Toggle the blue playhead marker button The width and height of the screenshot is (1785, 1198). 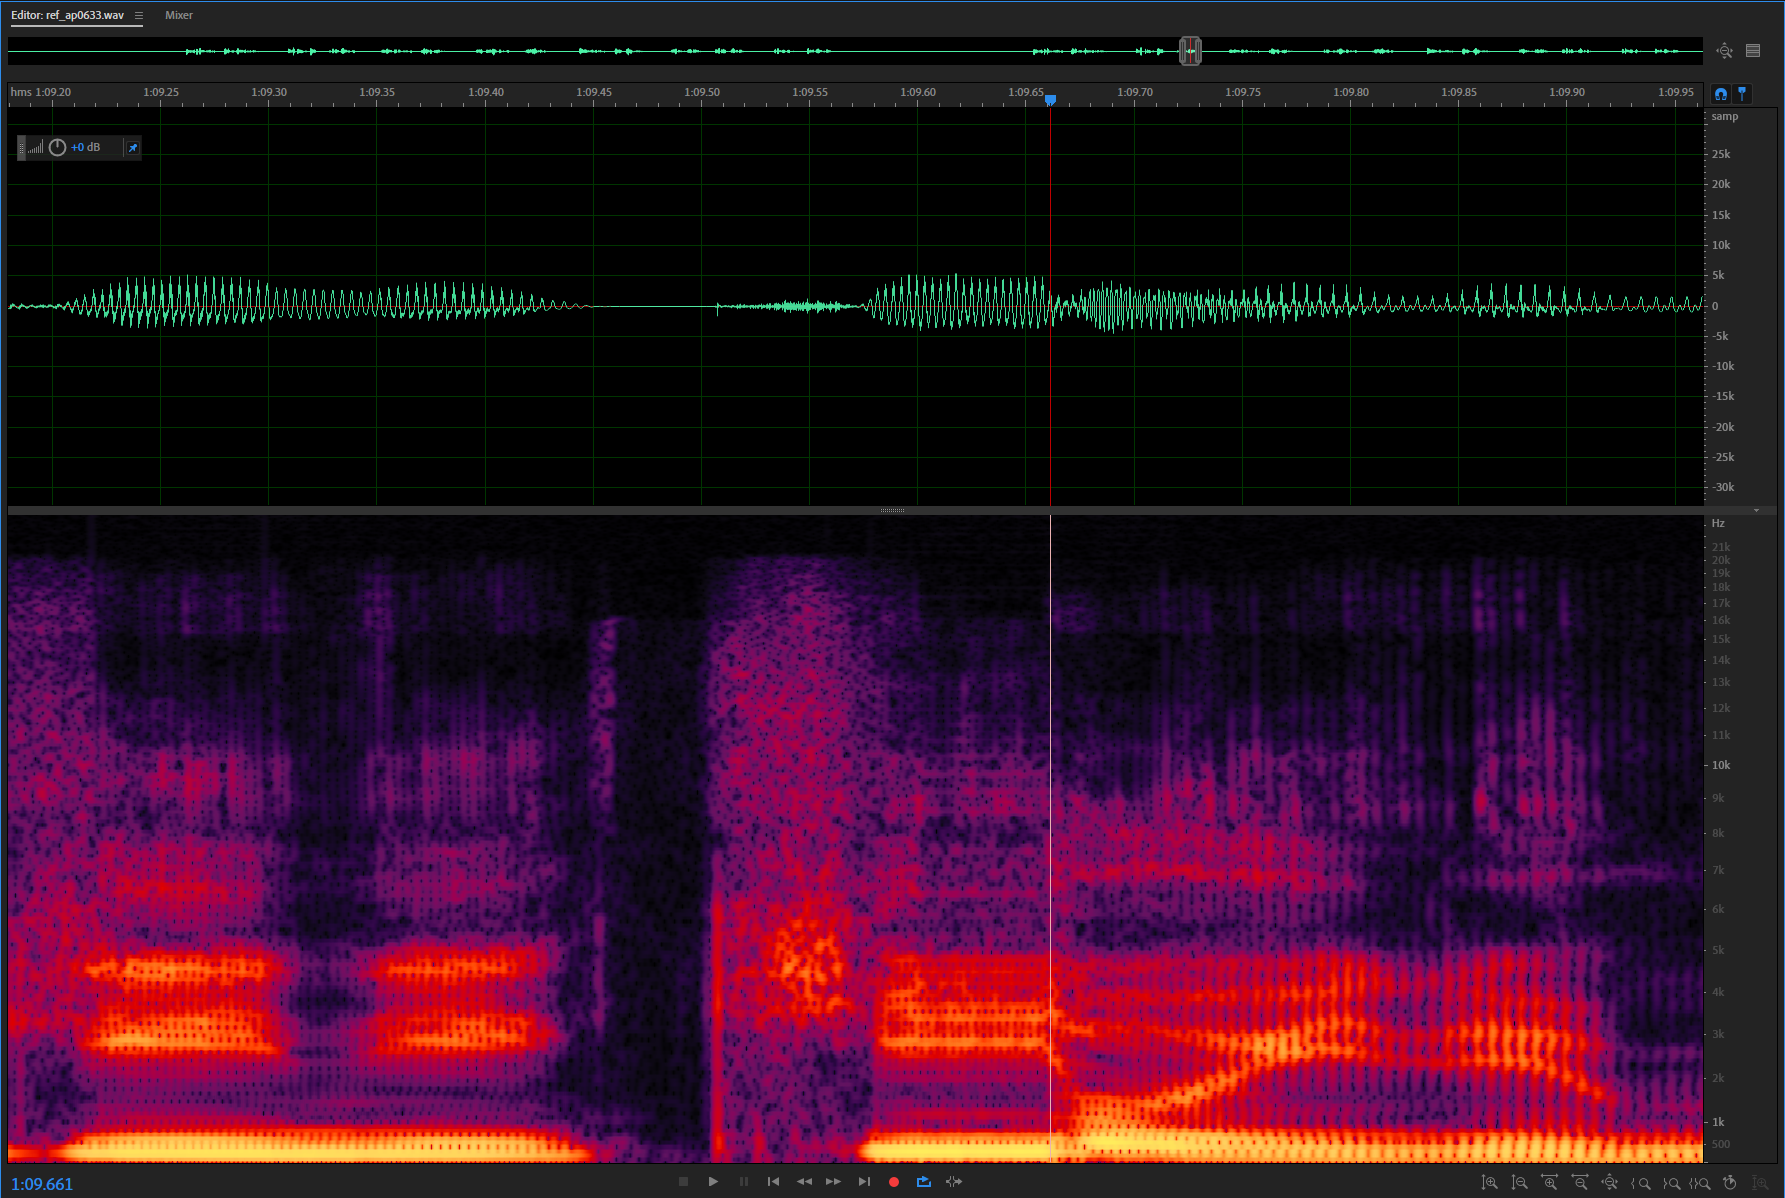(1742, 94)
